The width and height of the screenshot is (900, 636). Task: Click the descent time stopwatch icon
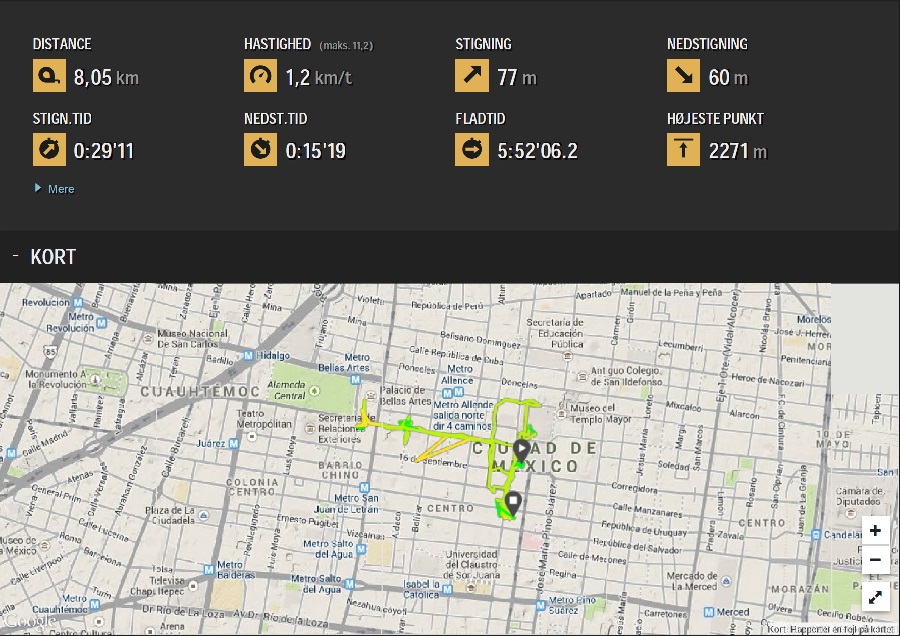[261, 150]
